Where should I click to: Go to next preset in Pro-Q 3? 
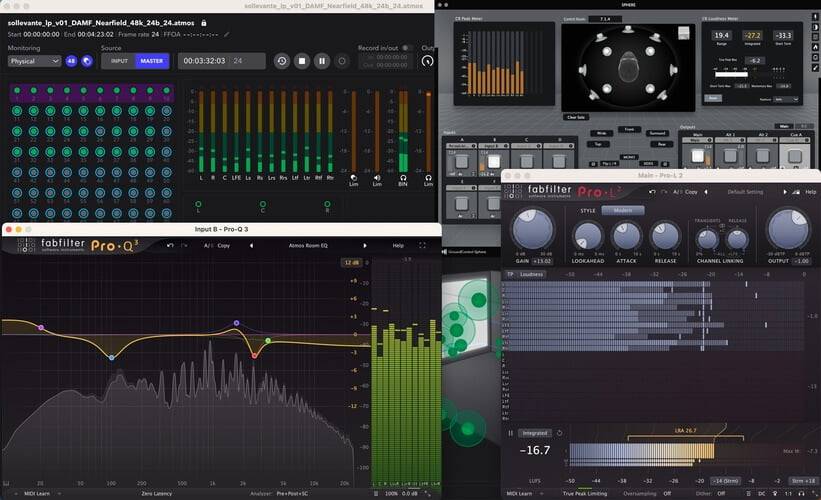click(x=364, y=245)
